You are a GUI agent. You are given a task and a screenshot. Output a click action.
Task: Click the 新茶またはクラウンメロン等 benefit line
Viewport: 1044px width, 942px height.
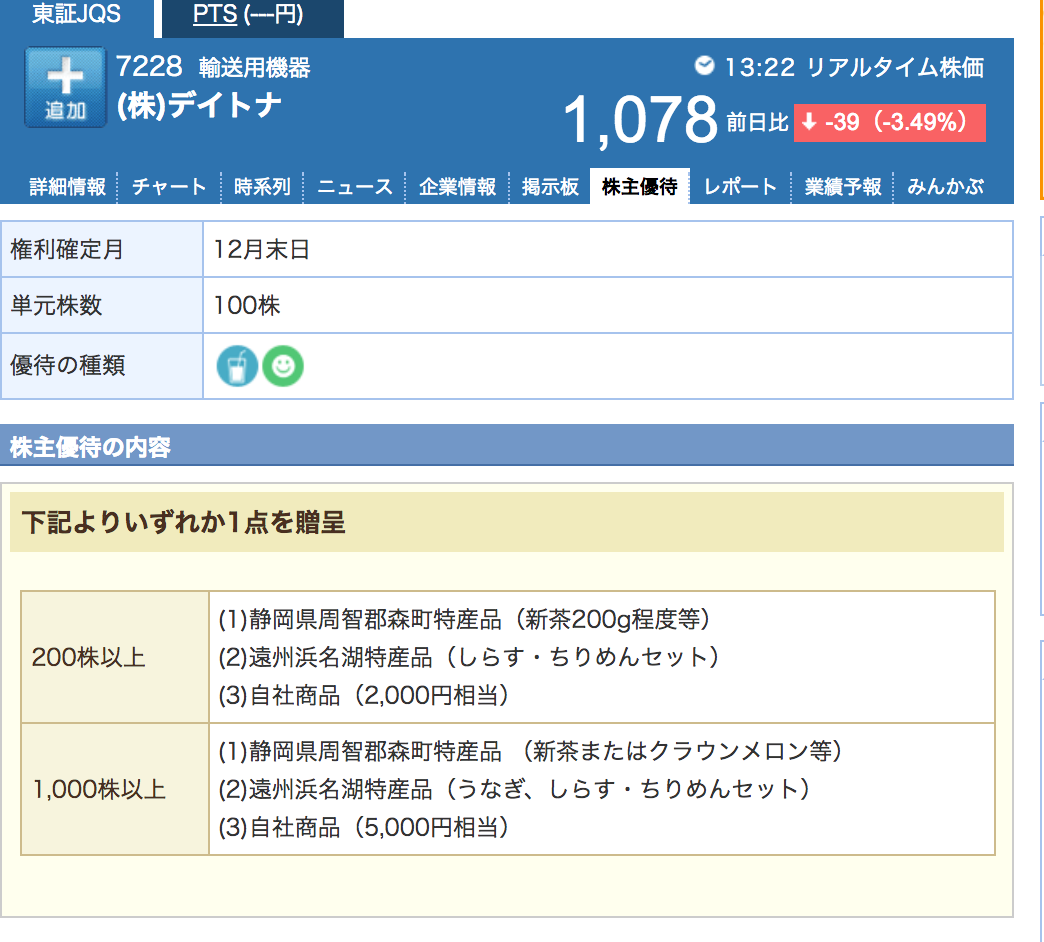tap(531, 752)
